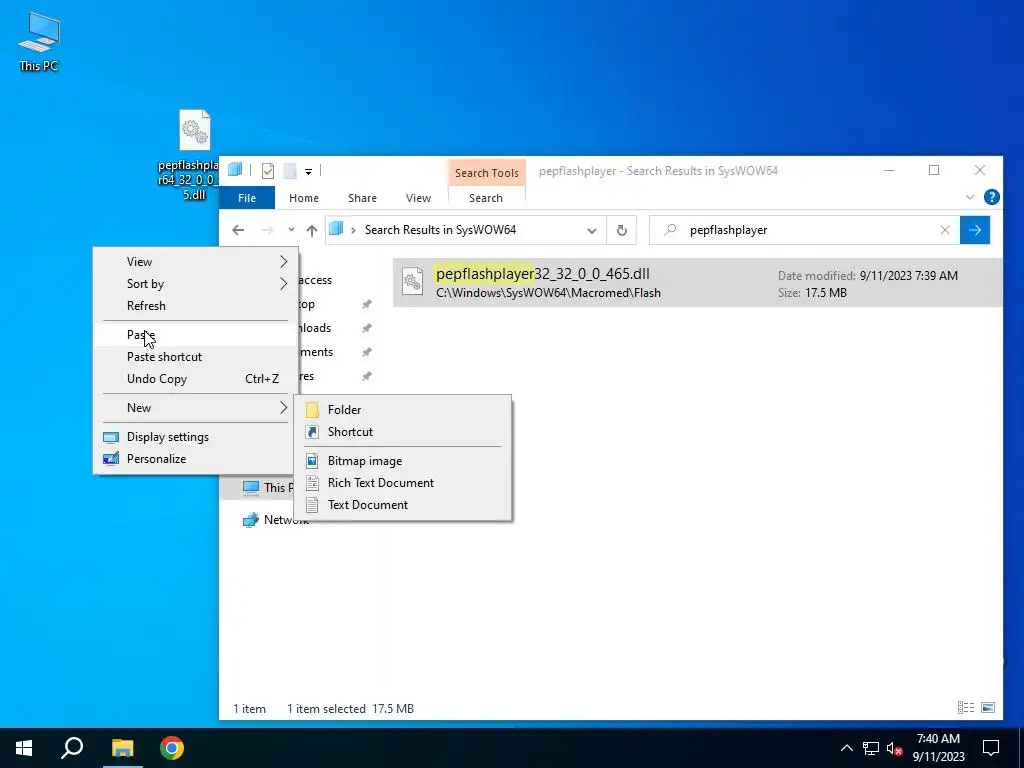Create new Folder from submenu
This screenshot has height=768, width=1024.
[403, 409]
